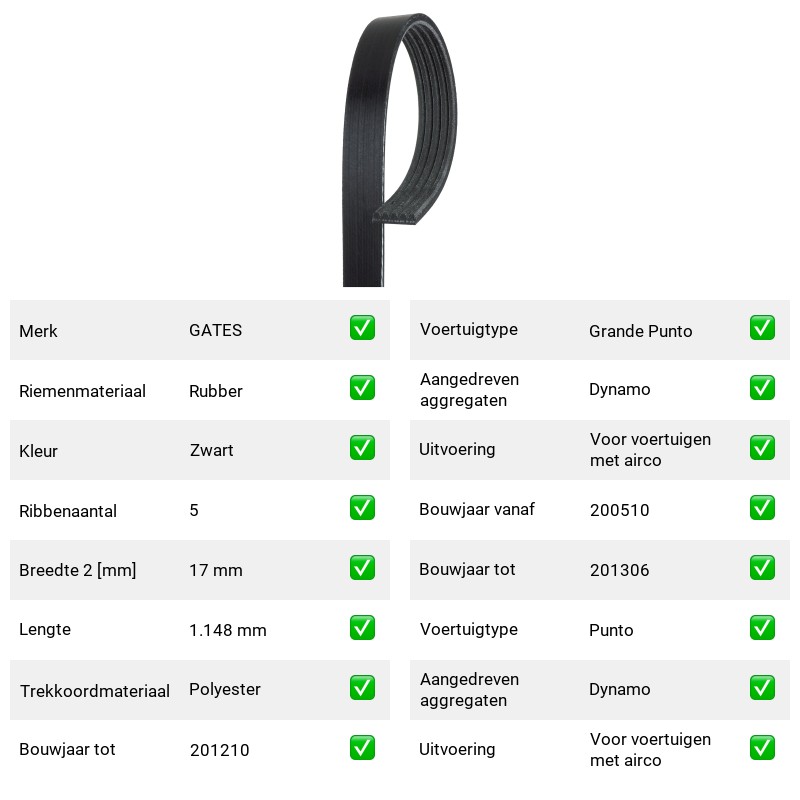Image resolution: width=800 pixels, height=800 pixels.
Task: Open the ribbed belt product image
Action: (x=399, y=149)
